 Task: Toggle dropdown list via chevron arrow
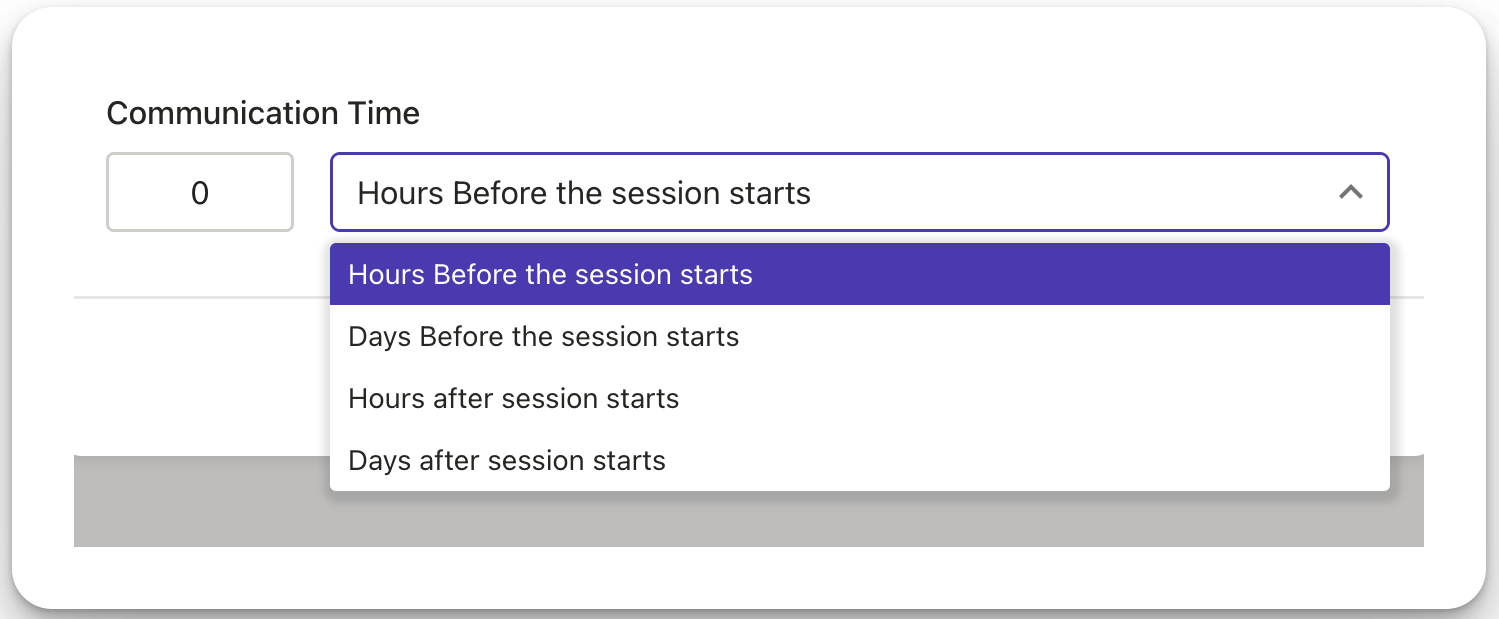coord(1350,192)
